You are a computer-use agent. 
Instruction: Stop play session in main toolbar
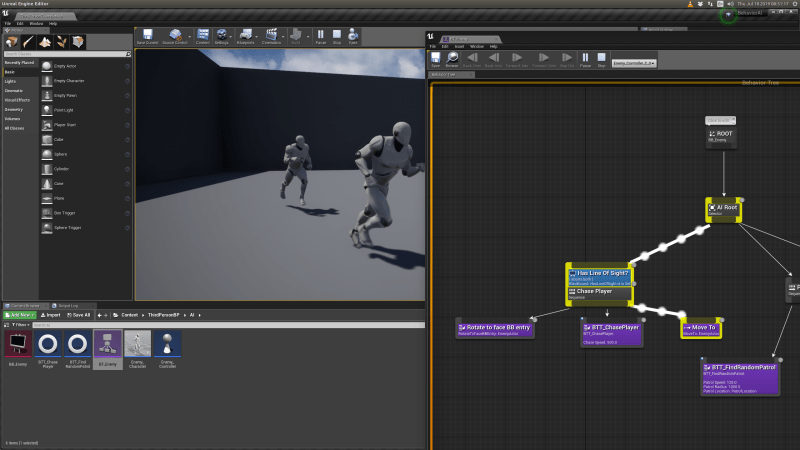pyautogui.click(x=338, y=37)
